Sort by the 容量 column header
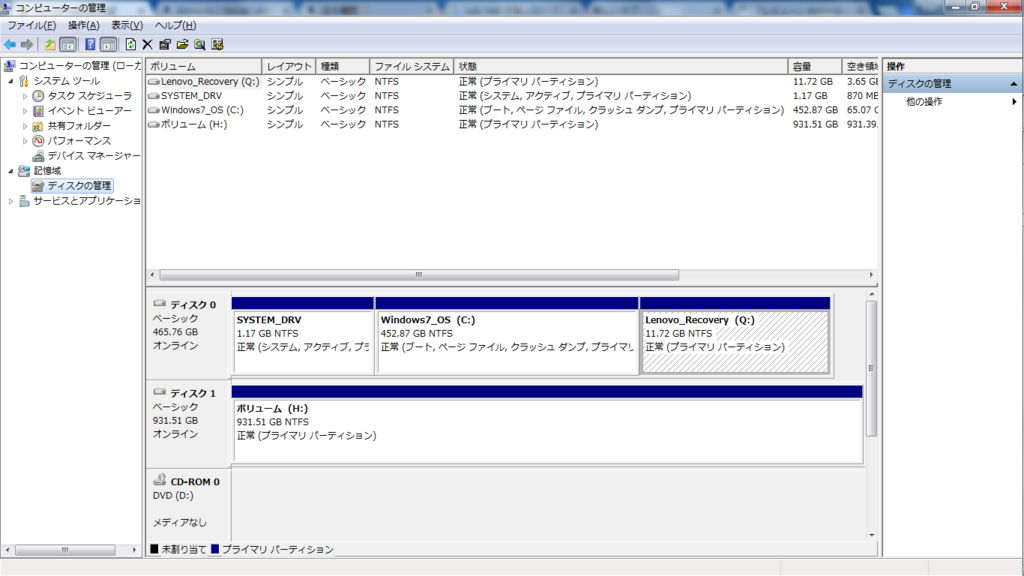1024x576 pixels. (815, 67)
